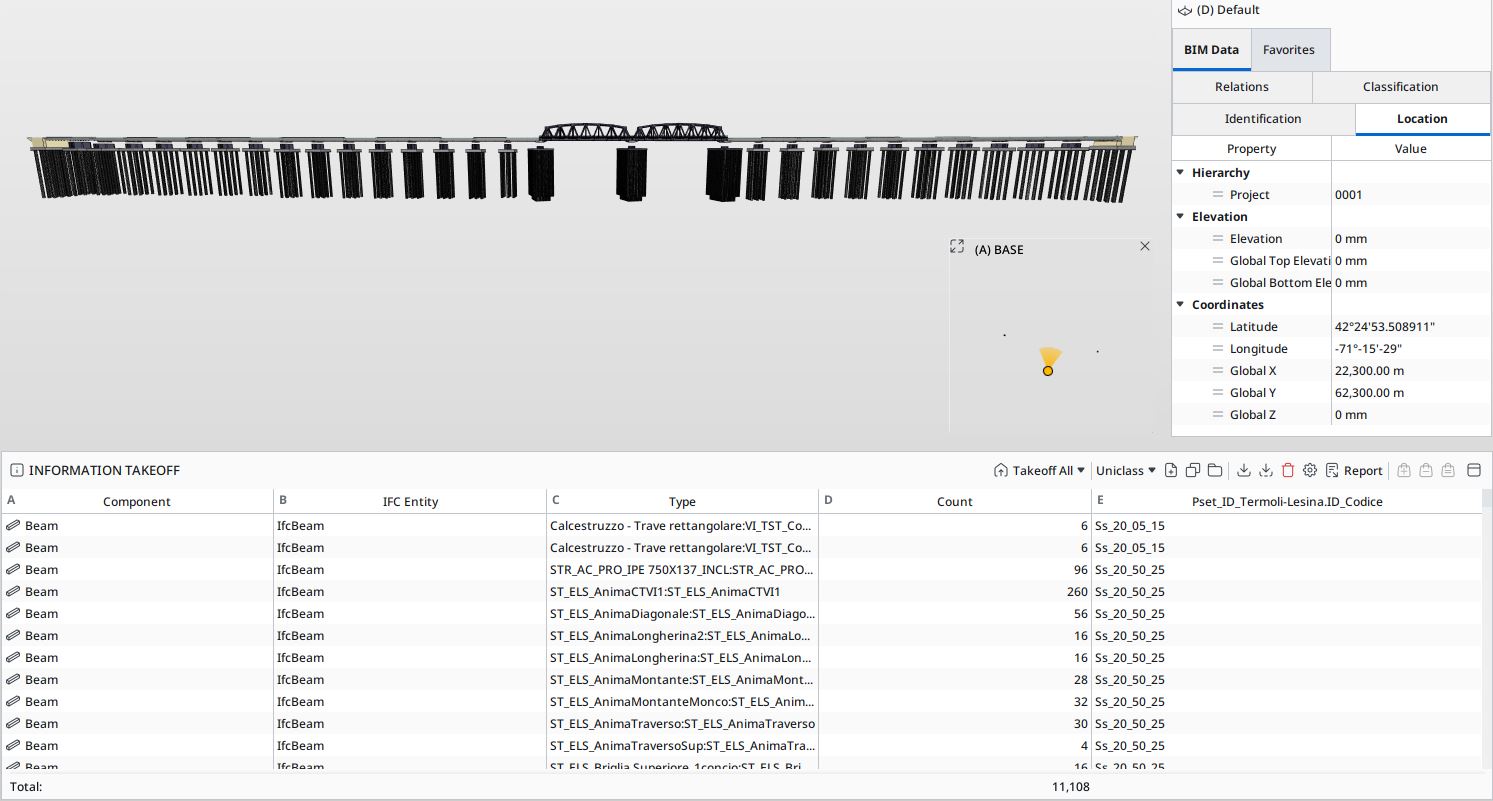Click the Report button

[x=1354, y=471]
